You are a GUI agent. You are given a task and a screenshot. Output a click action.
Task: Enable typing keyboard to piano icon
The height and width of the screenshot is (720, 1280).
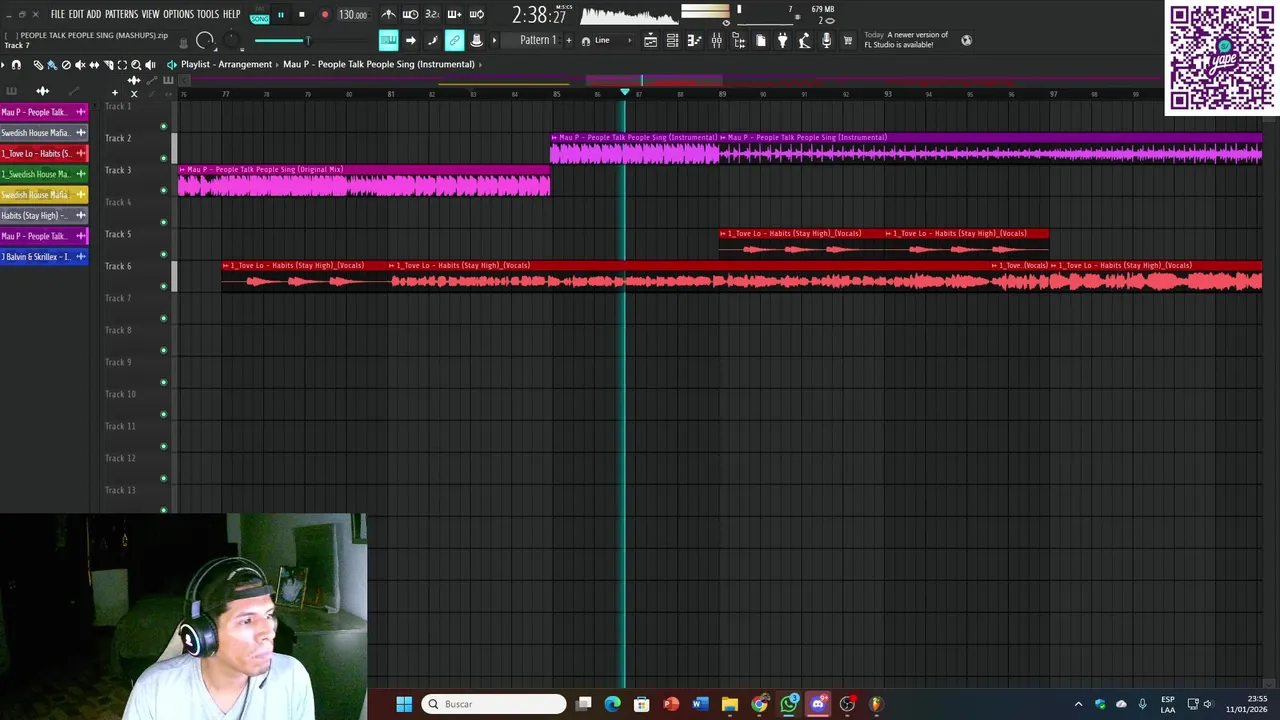pos(388,40)
